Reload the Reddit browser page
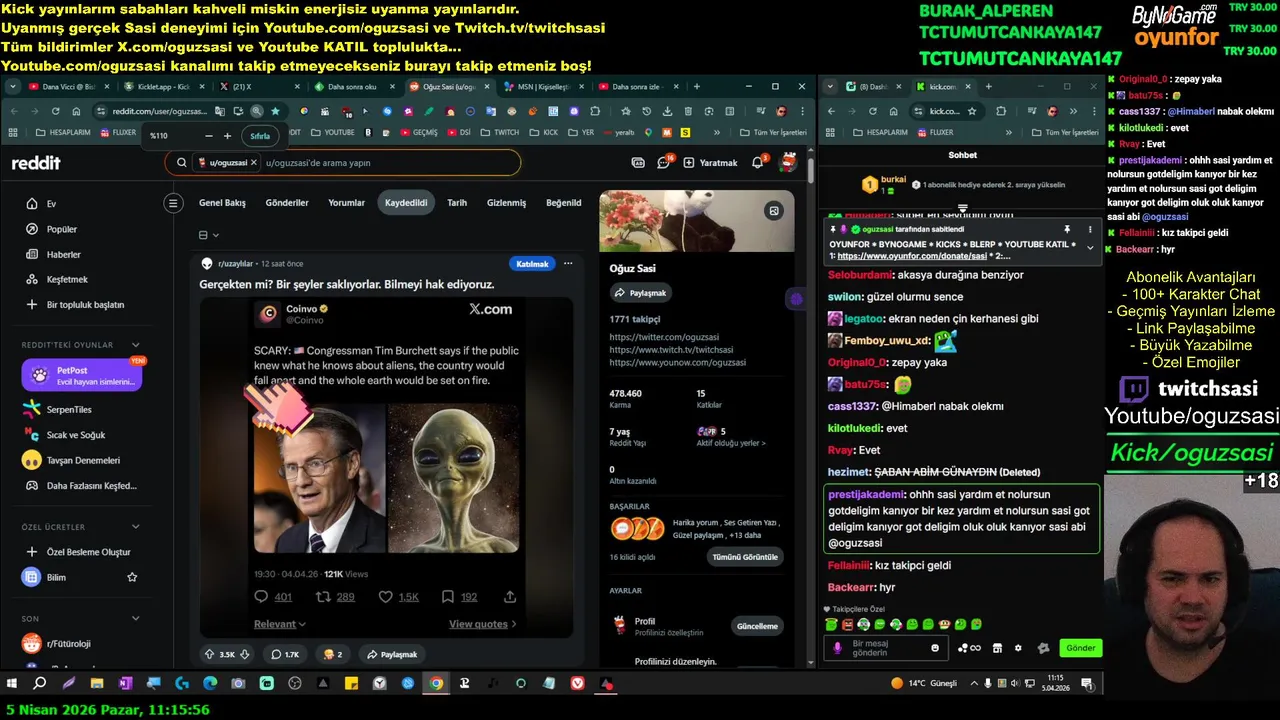The width and height of the screenshot is (1280, 720). coord(55,111)
